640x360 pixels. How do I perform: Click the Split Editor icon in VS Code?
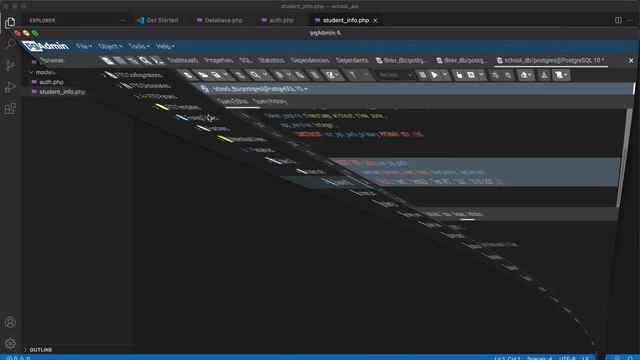click(618, 20)
